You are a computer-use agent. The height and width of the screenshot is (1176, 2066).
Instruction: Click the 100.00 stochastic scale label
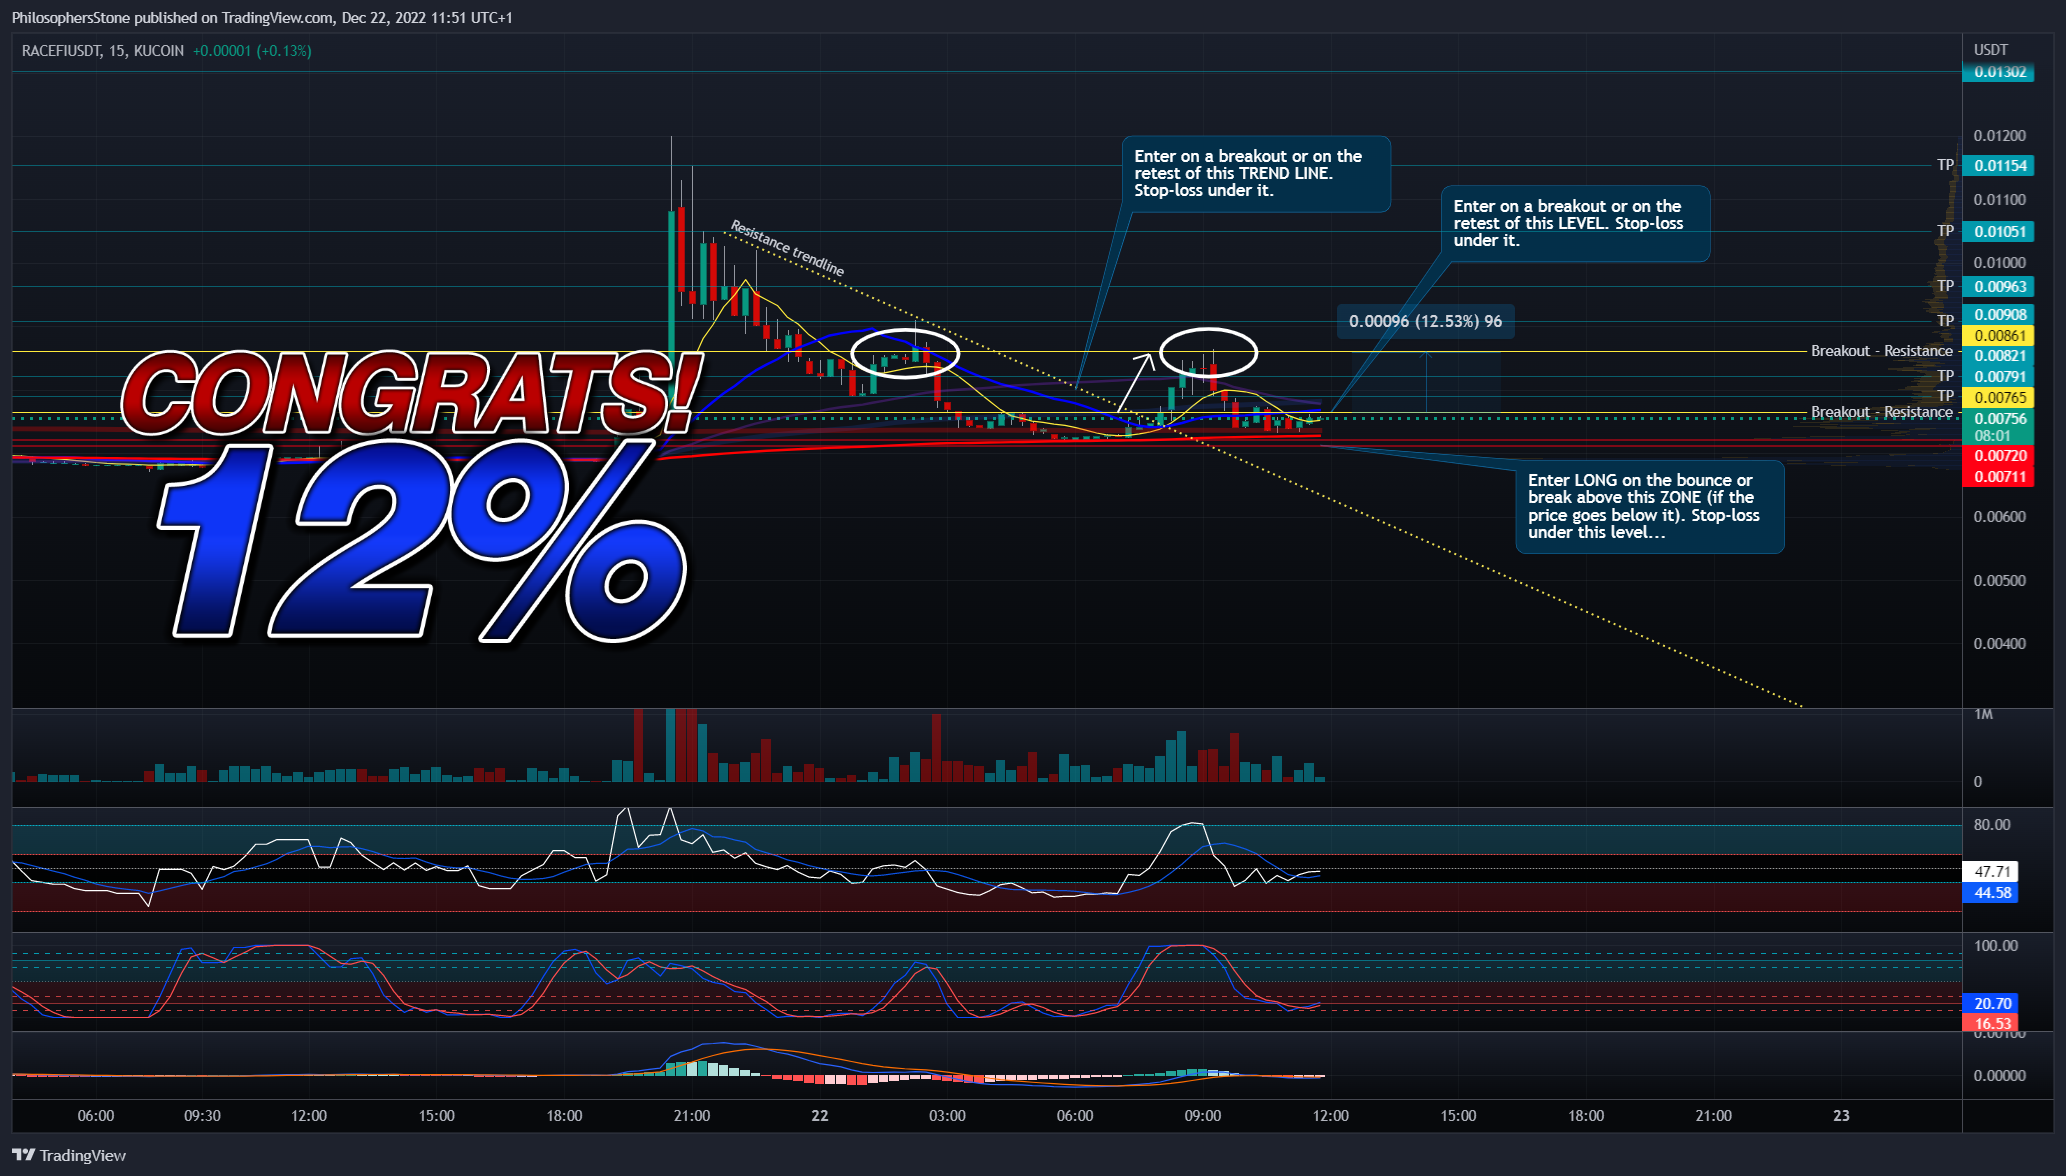(x=1995, y=946)
